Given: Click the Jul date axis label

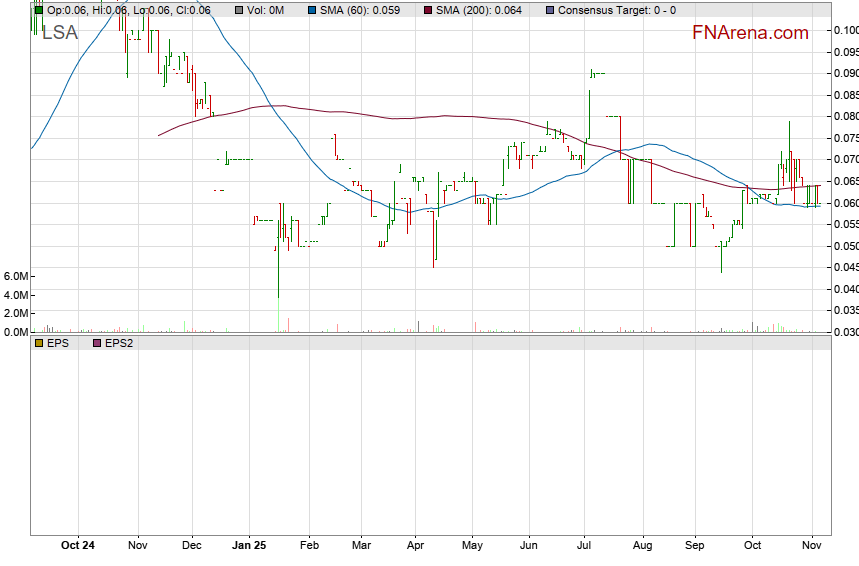Looking at the screenshot, I should [583, 545].
